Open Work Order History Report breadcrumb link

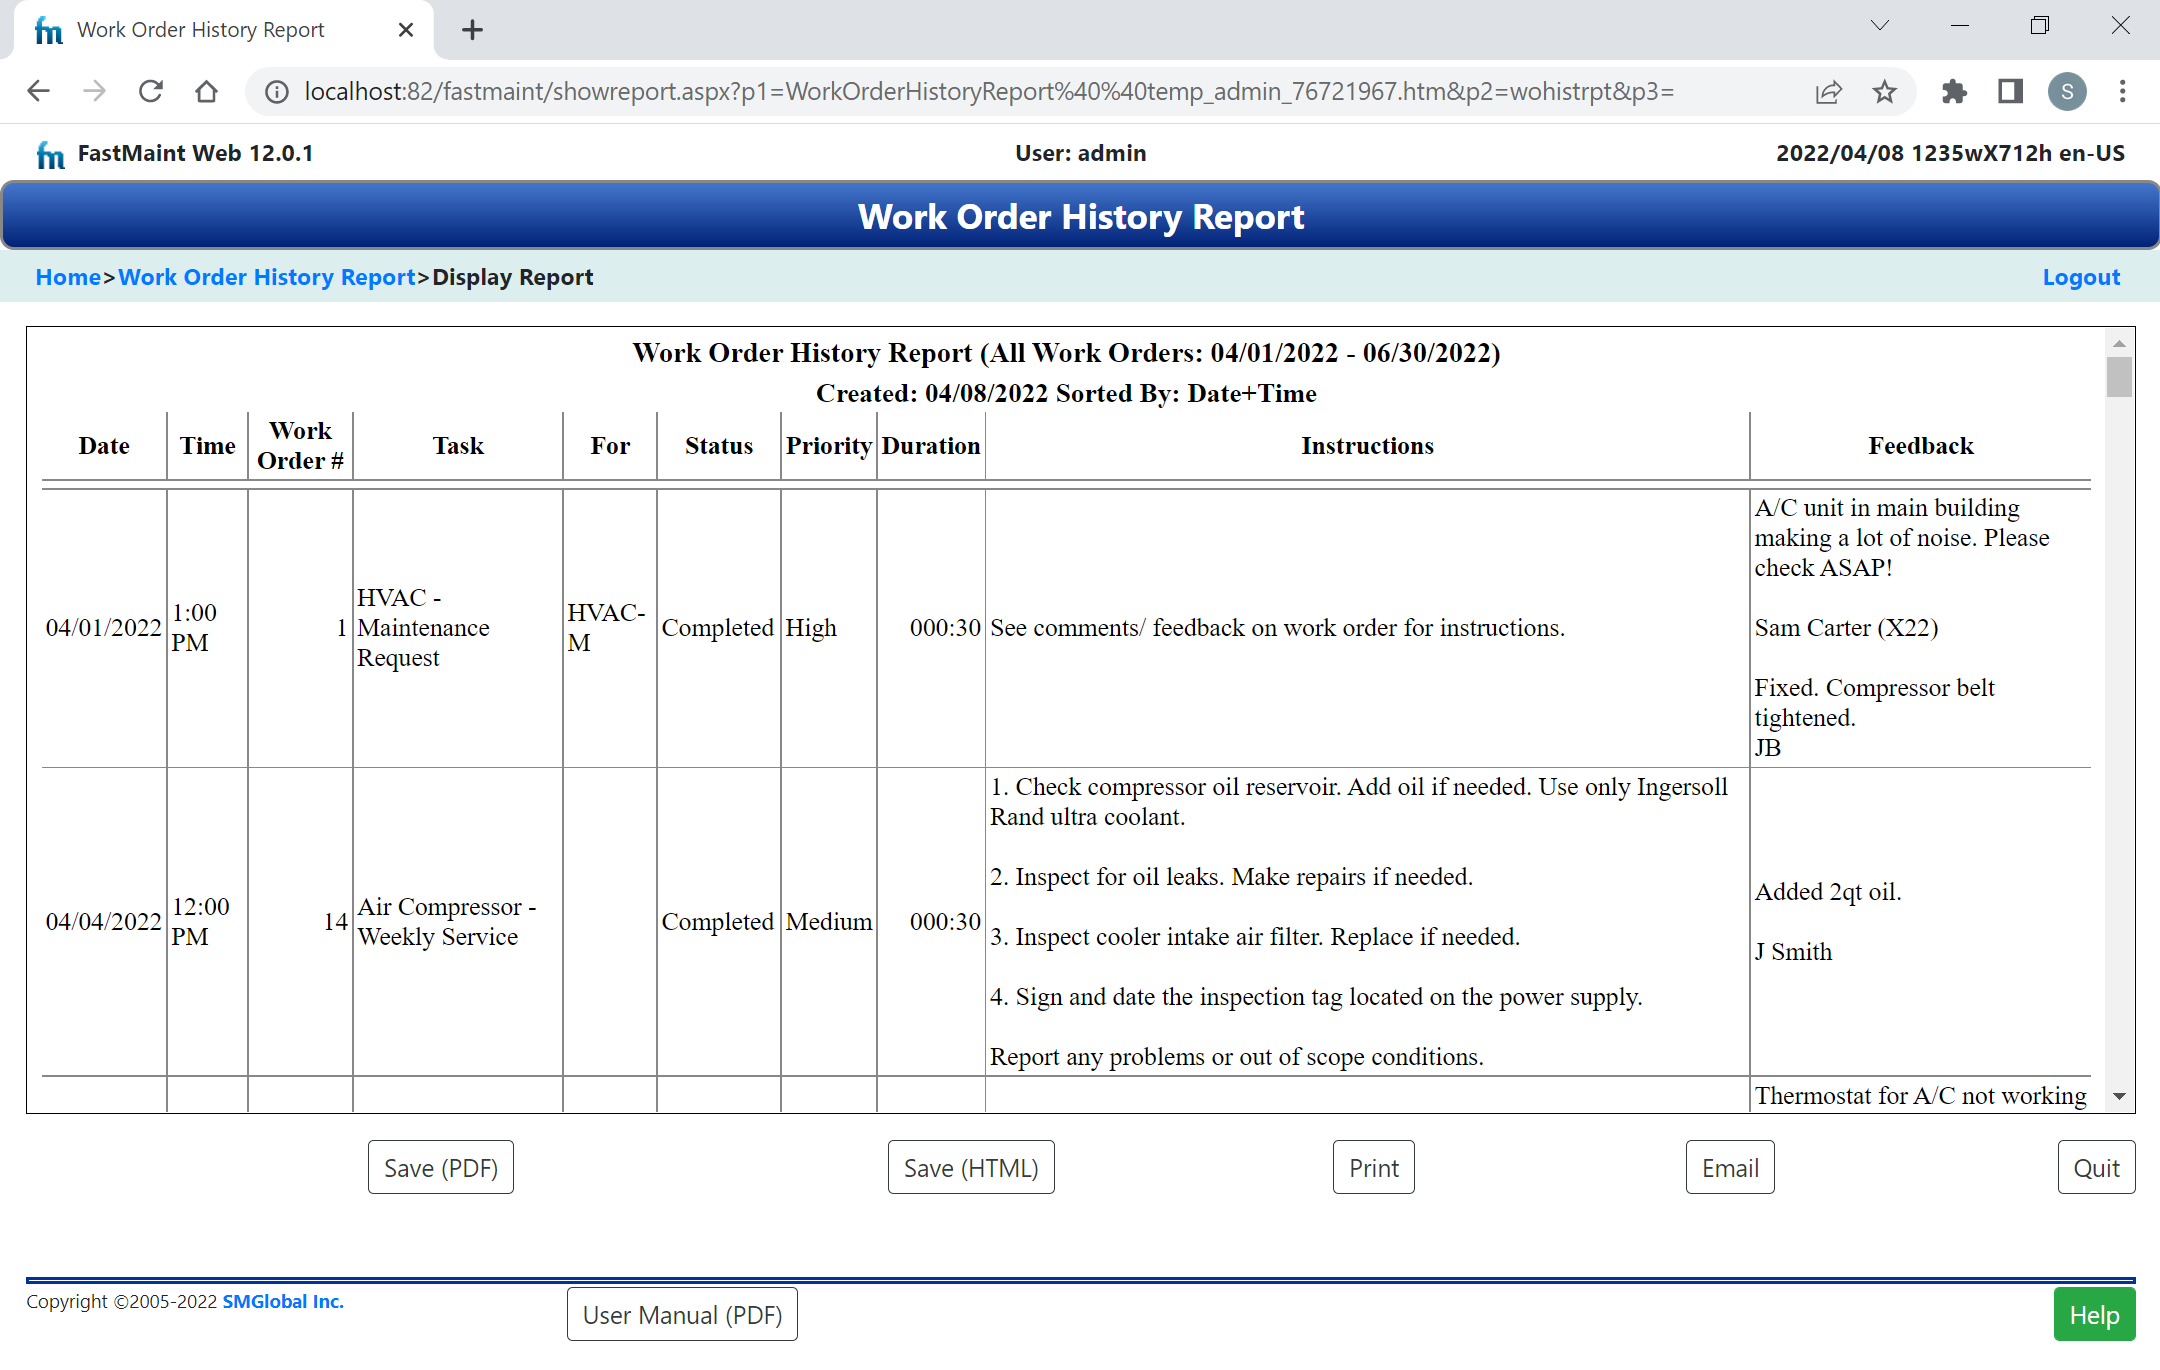[x=267, y=277]
